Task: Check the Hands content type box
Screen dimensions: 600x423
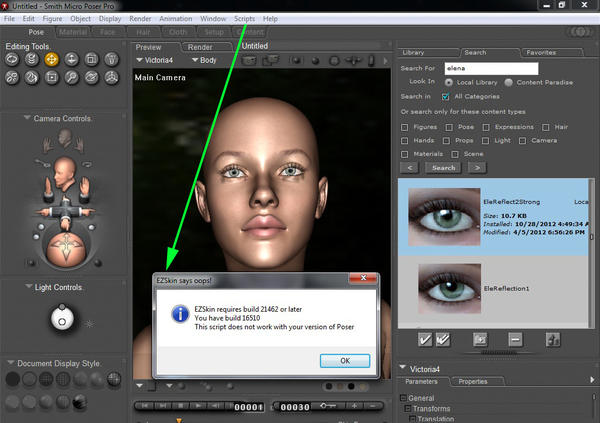Action: pyautogui.click(x=404, y=140)
